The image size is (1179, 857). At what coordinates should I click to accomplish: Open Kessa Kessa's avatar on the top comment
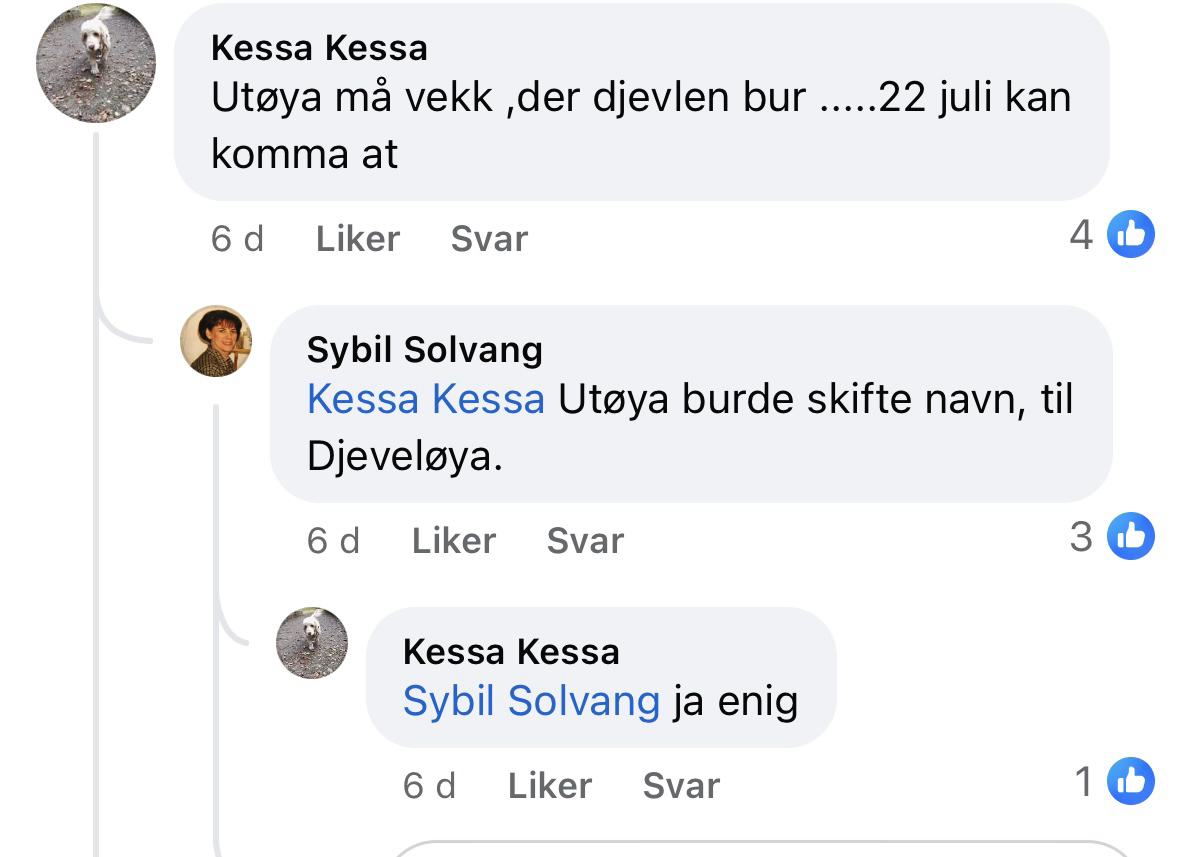96,63
